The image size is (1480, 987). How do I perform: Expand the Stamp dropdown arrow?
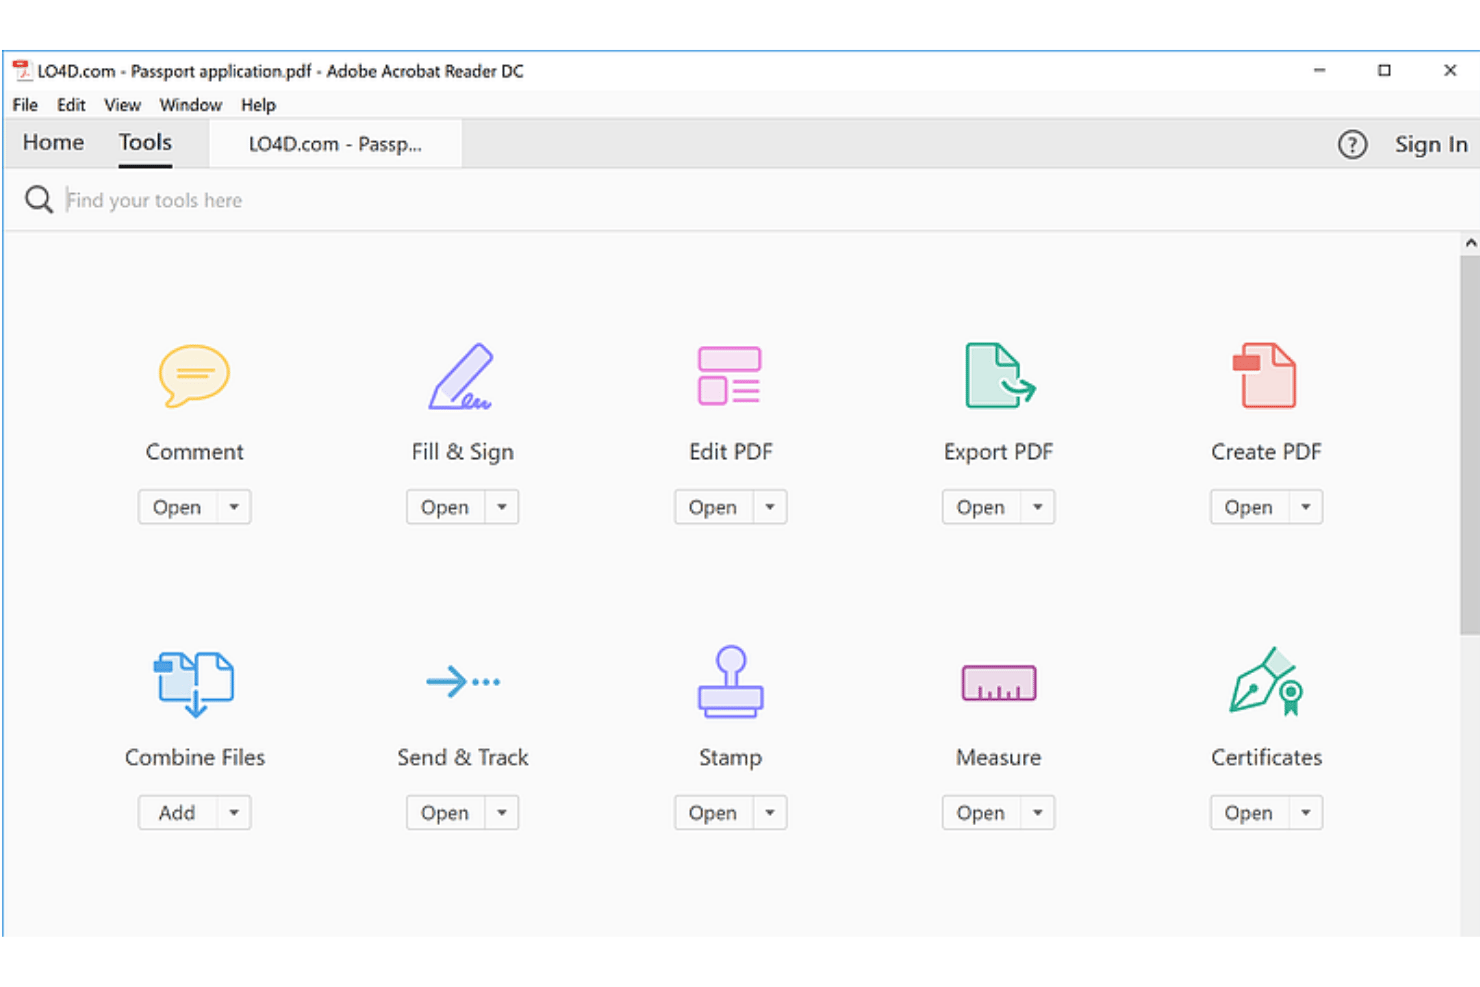770,813
